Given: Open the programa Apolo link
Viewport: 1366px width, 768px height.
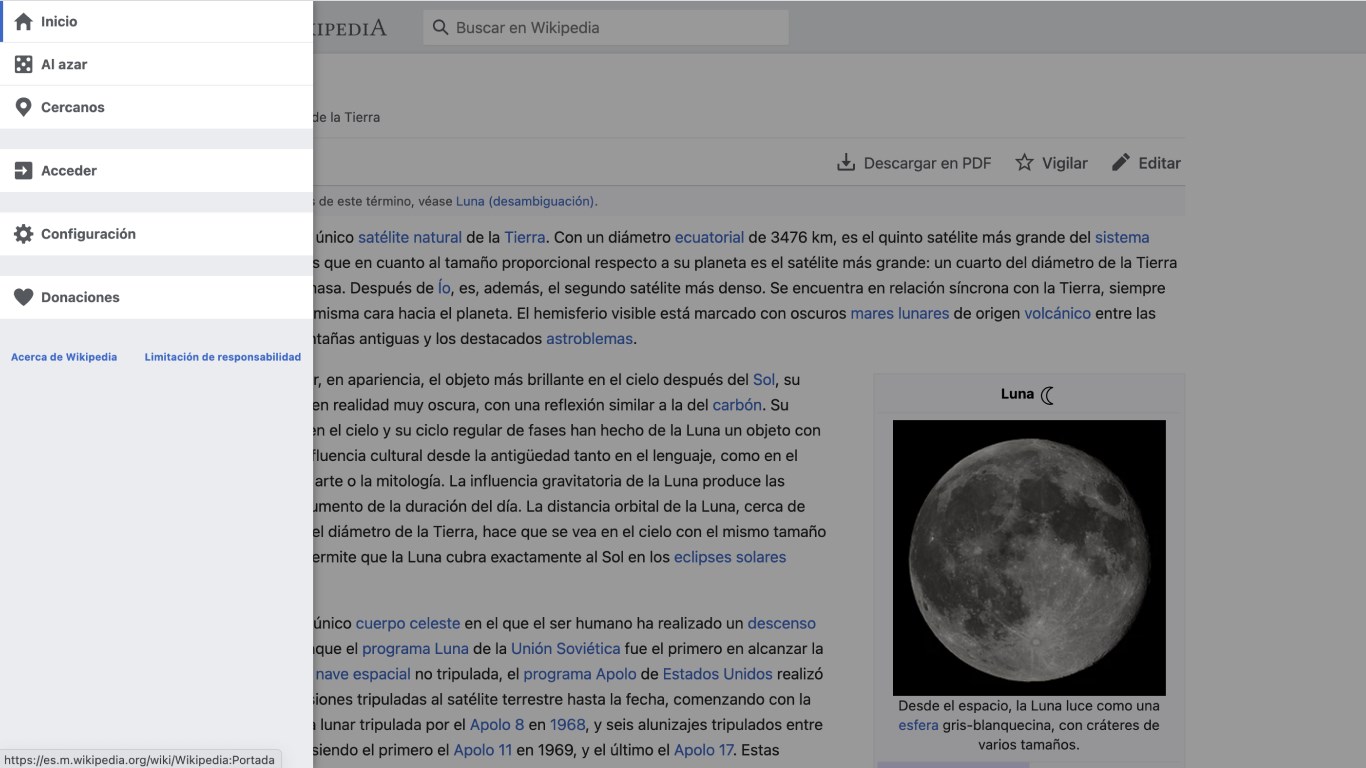Looking at the screenshot, I should click(x=580, y=674).
